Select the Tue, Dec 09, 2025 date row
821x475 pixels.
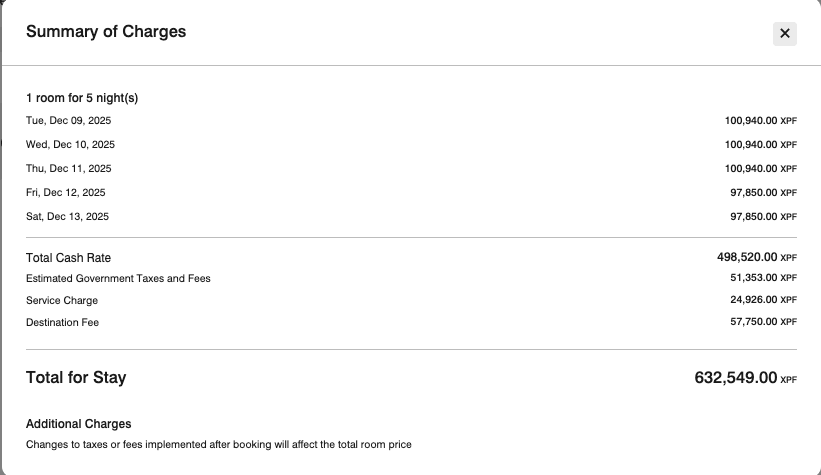click(68, 121)
